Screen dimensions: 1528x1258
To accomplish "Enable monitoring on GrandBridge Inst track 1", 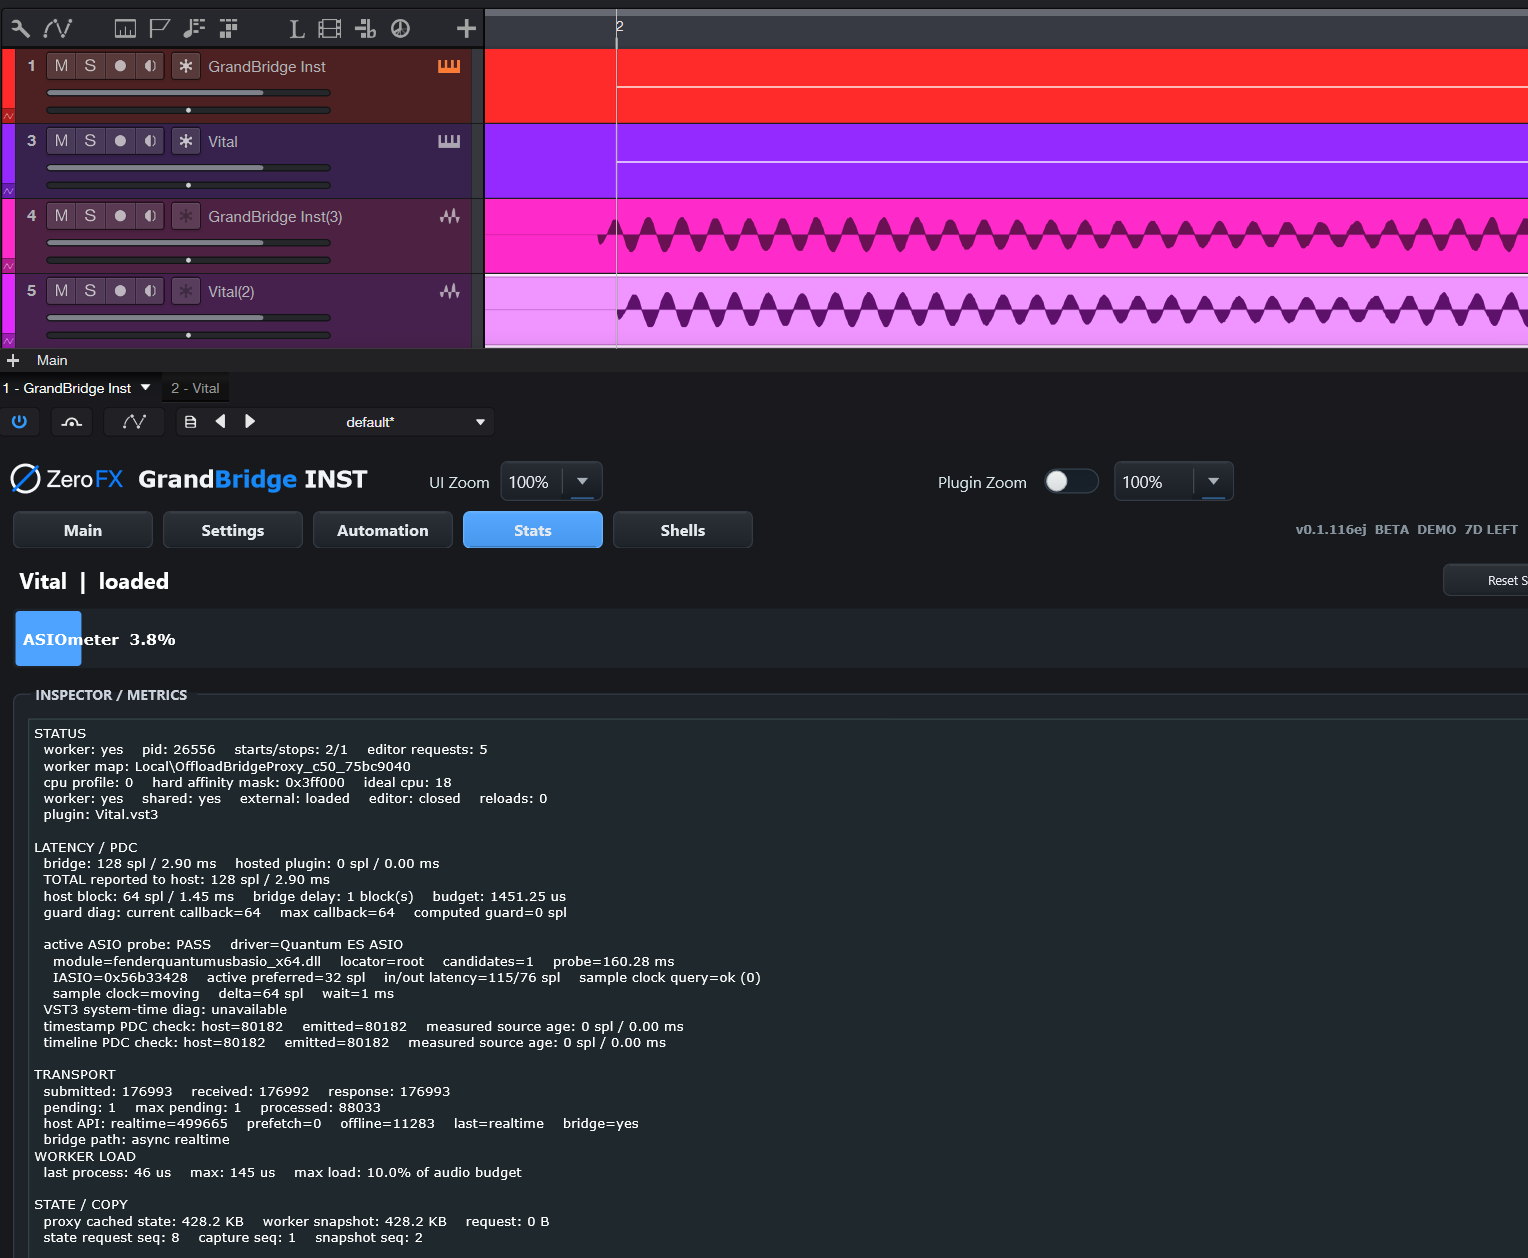I will pyautogui.click(x=150, y=66).
